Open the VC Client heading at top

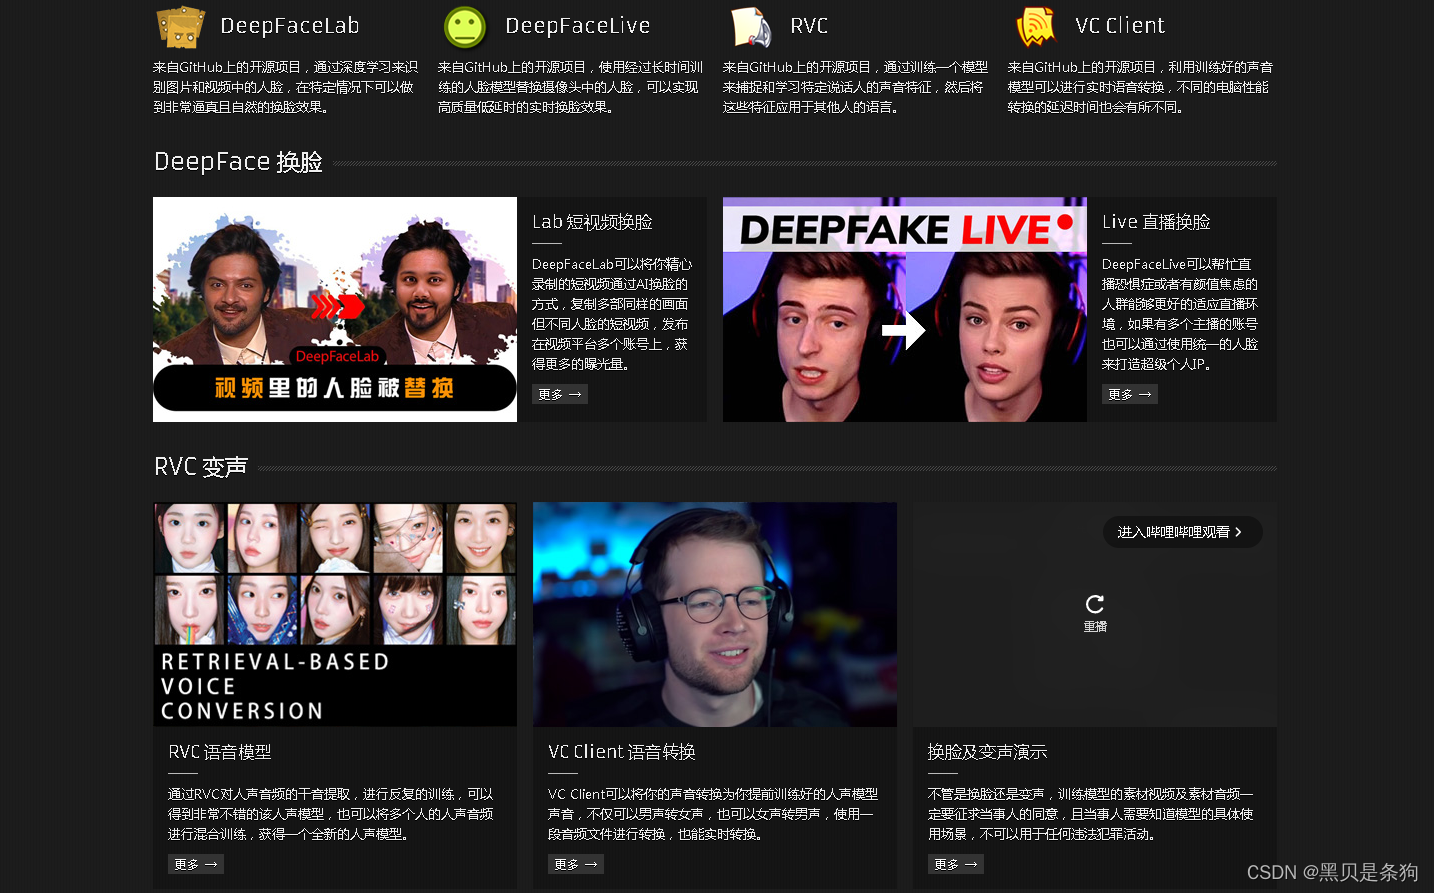(1120, 26)
